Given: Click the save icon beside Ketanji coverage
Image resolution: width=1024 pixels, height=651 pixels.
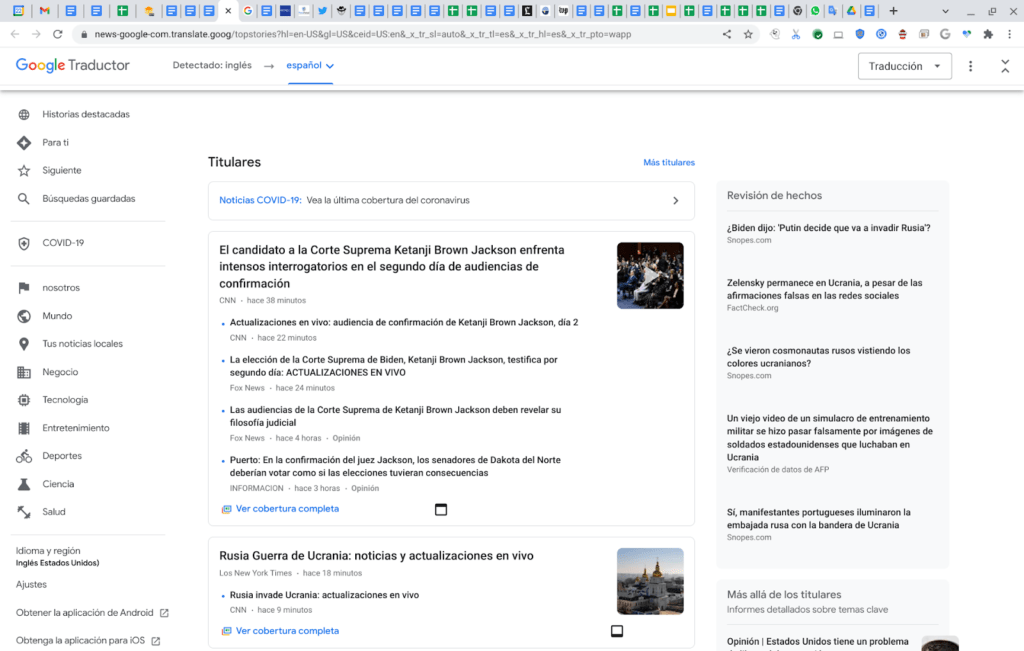Looking at the screenshot, I should point(441,509).
